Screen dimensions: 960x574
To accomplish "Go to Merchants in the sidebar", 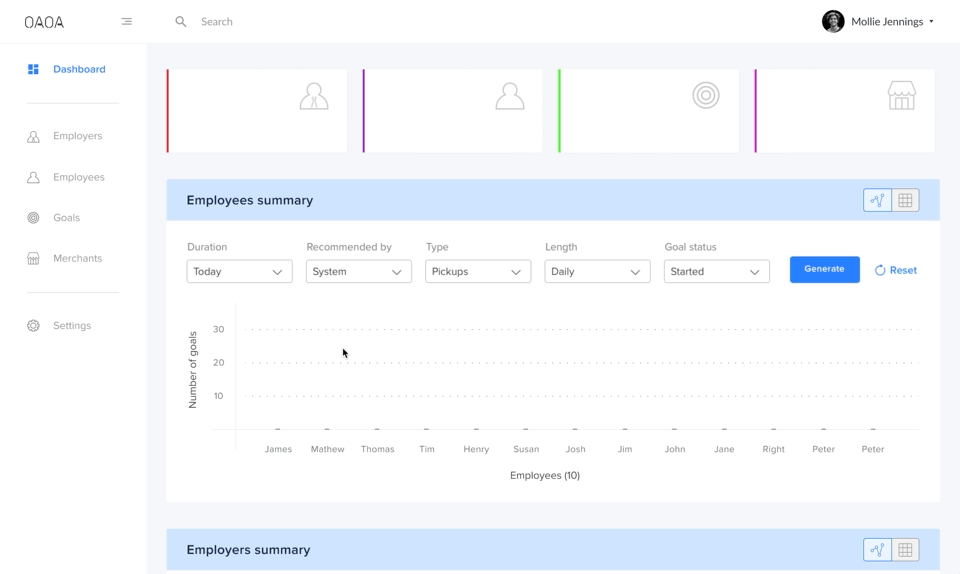I will (x=77, y=258).
